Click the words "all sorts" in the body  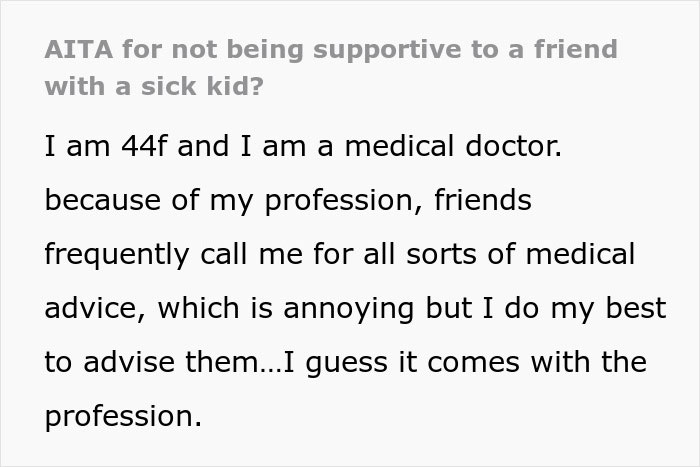tap(411, 255)
